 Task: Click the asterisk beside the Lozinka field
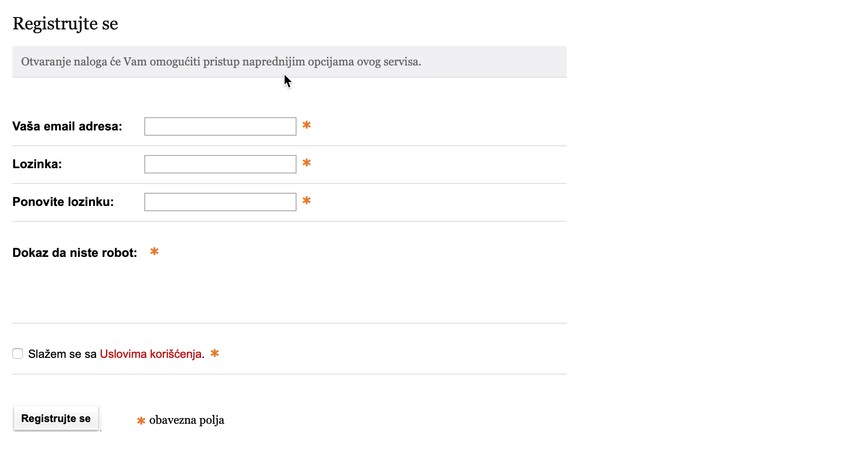[307, 164]
